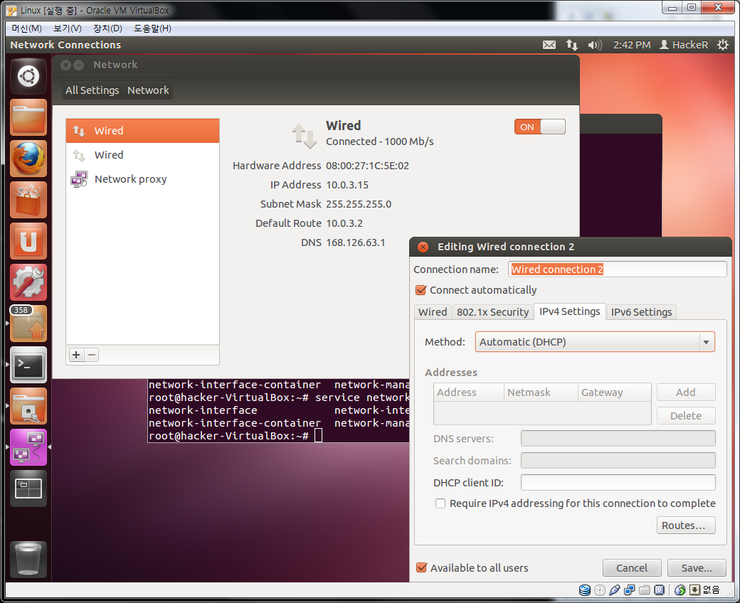740x603 pixels.
Task: Open System Settings wrench-gear icon in launcher
Action: [28, 282]
